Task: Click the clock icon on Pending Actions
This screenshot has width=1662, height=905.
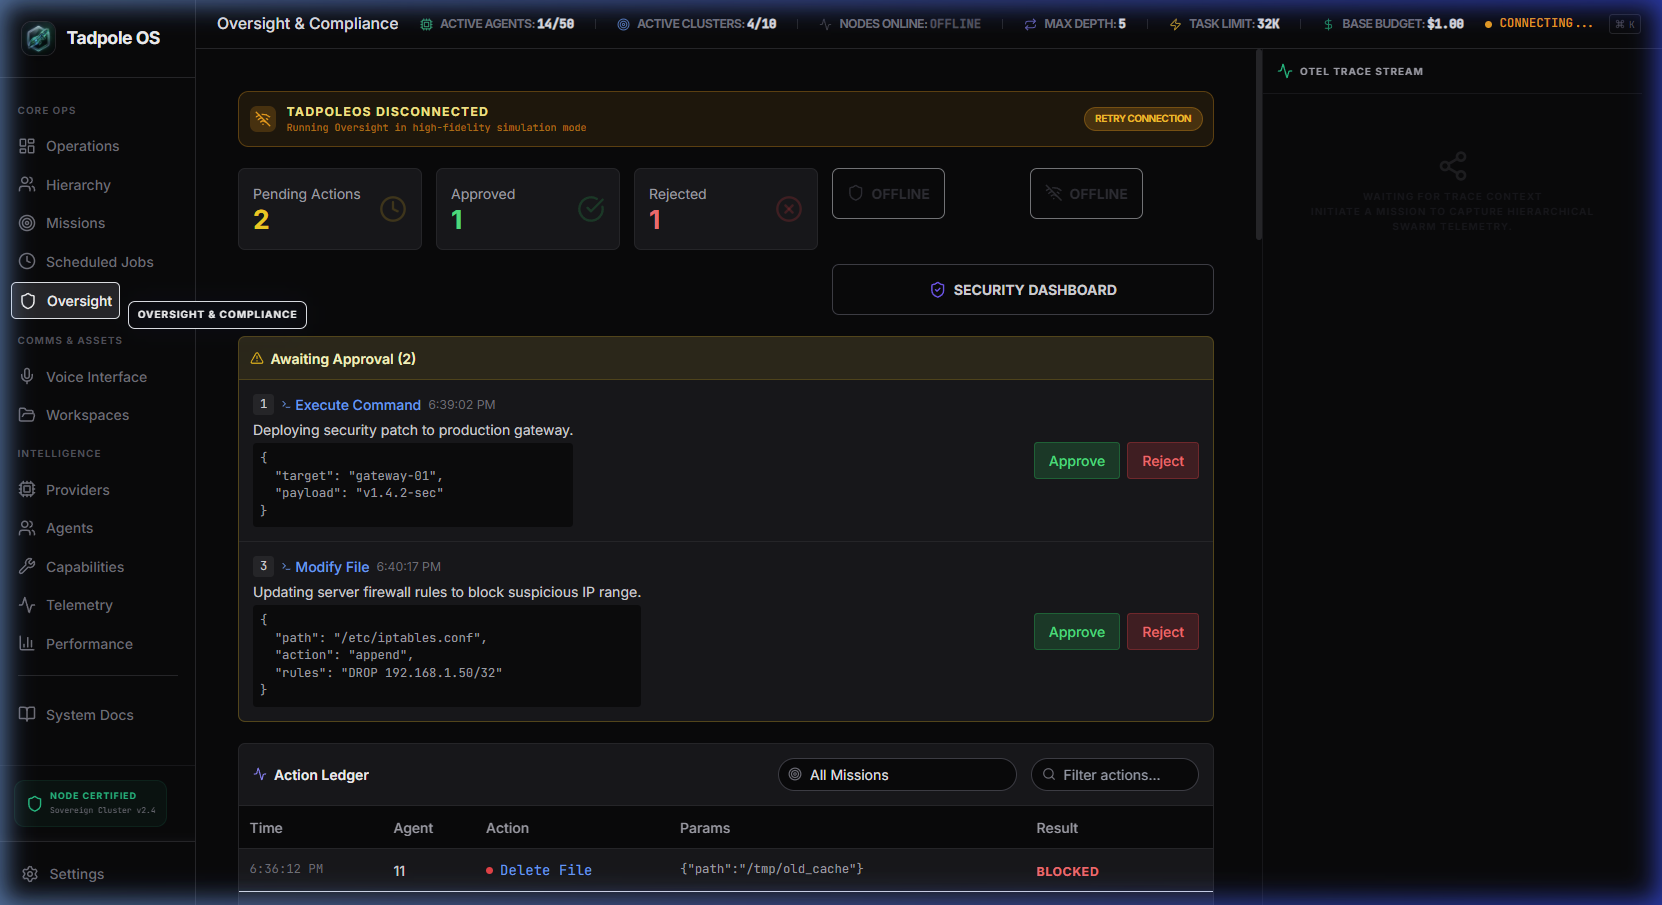Action: [393, 209]
